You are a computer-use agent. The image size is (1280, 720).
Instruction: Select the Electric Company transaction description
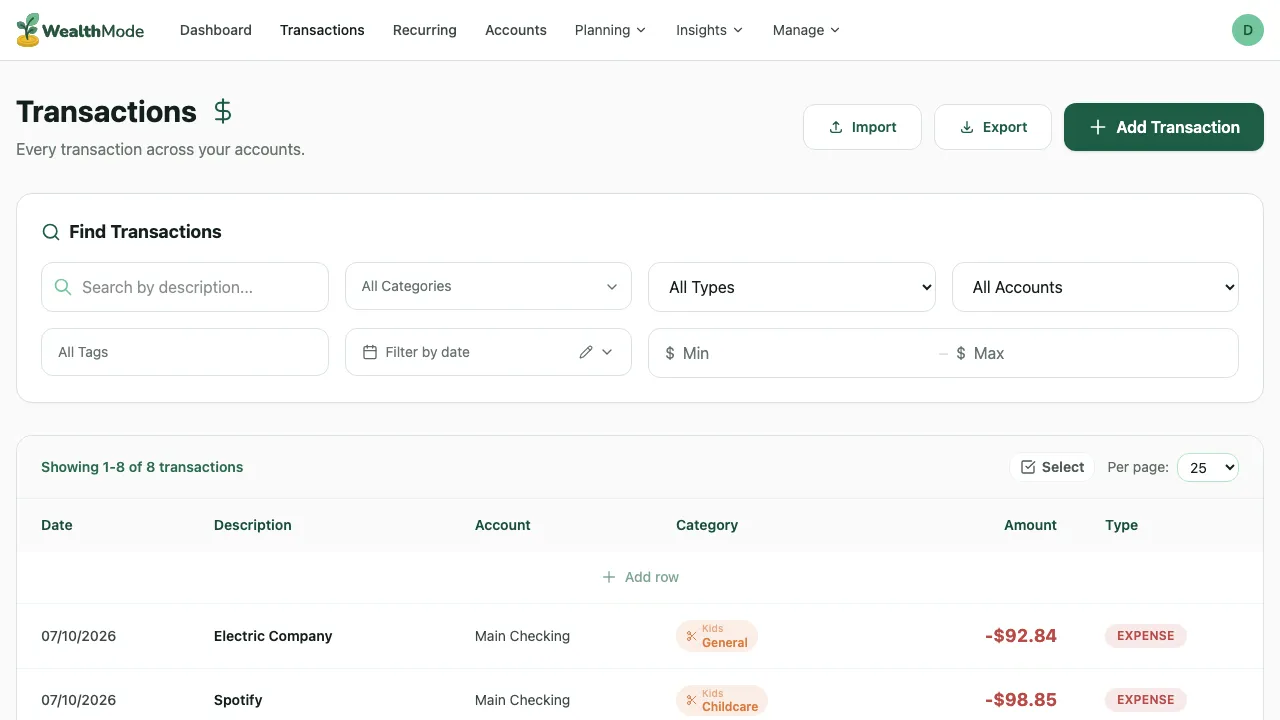point(273,636)
